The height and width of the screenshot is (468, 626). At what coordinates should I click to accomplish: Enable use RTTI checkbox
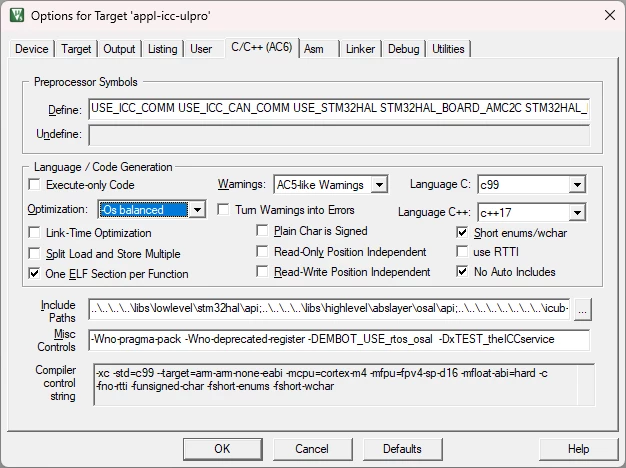tap(462, 252)
